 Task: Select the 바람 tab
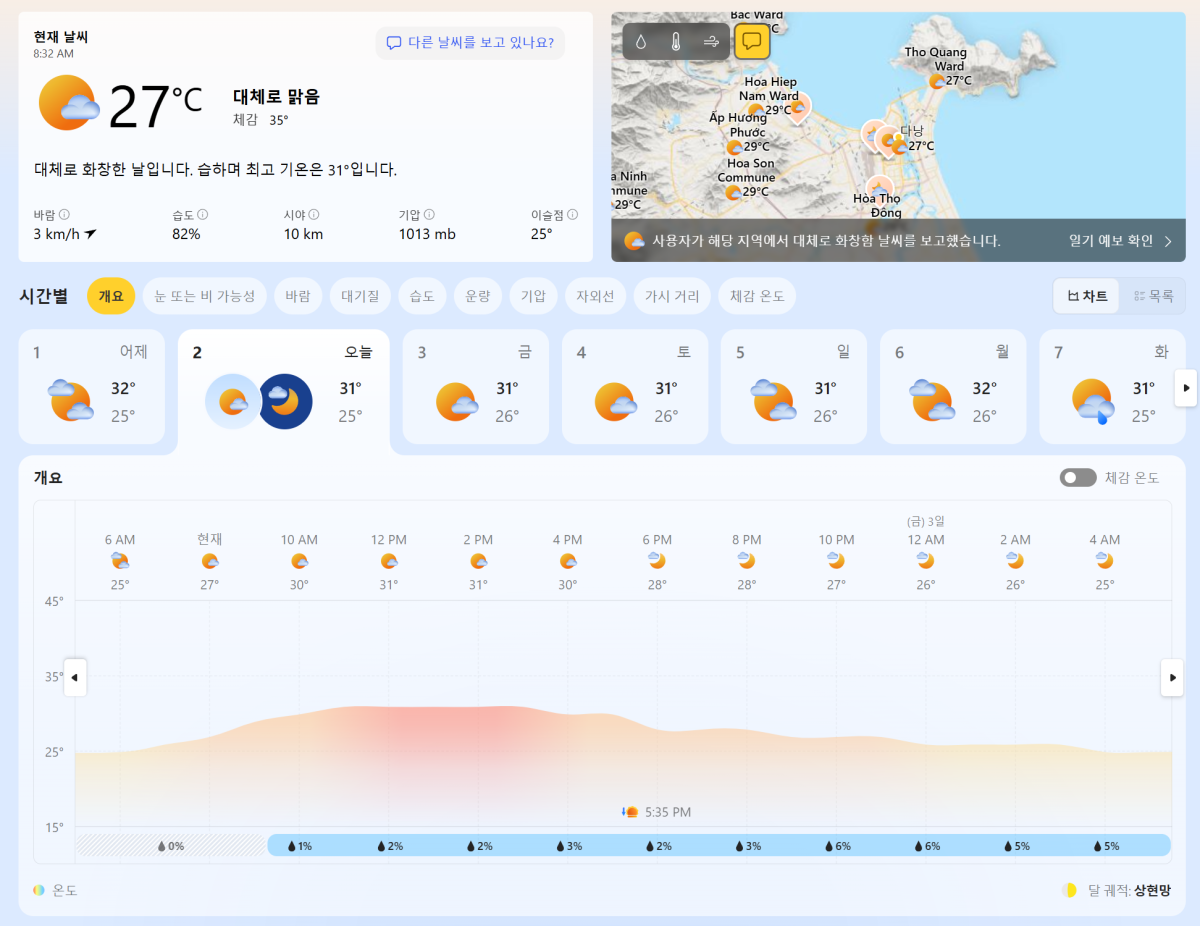coord(297,296)
